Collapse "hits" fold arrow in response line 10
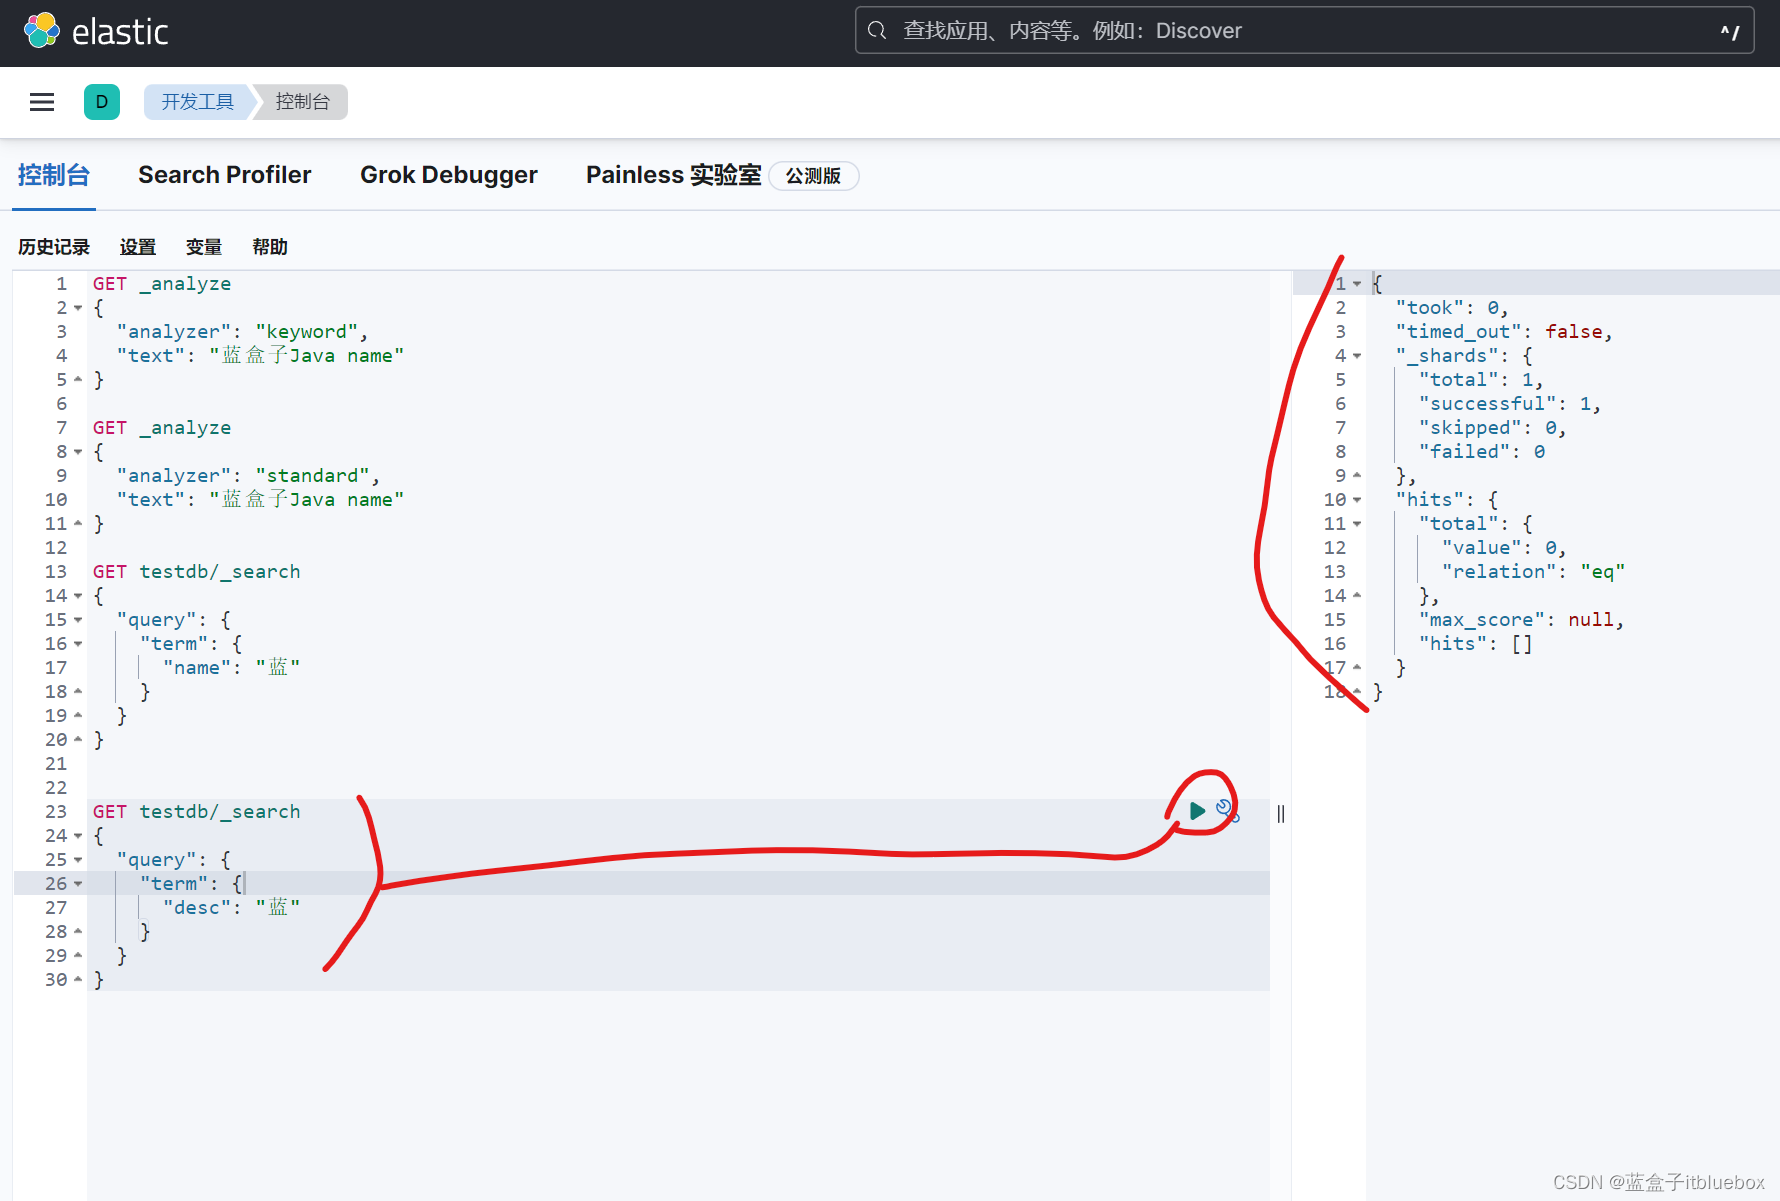The height and width of the screenshot is (1201, 1780). coord(1357,500)
